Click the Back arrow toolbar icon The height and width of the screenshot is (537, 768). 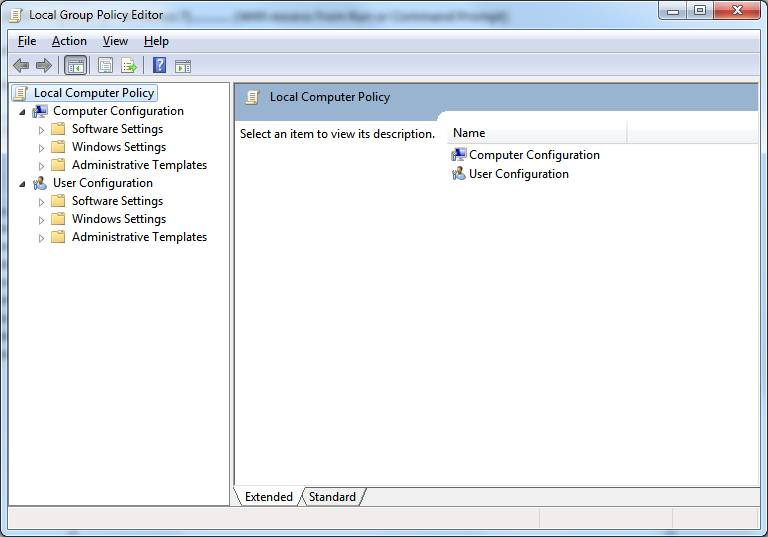(x=21, y=65)
